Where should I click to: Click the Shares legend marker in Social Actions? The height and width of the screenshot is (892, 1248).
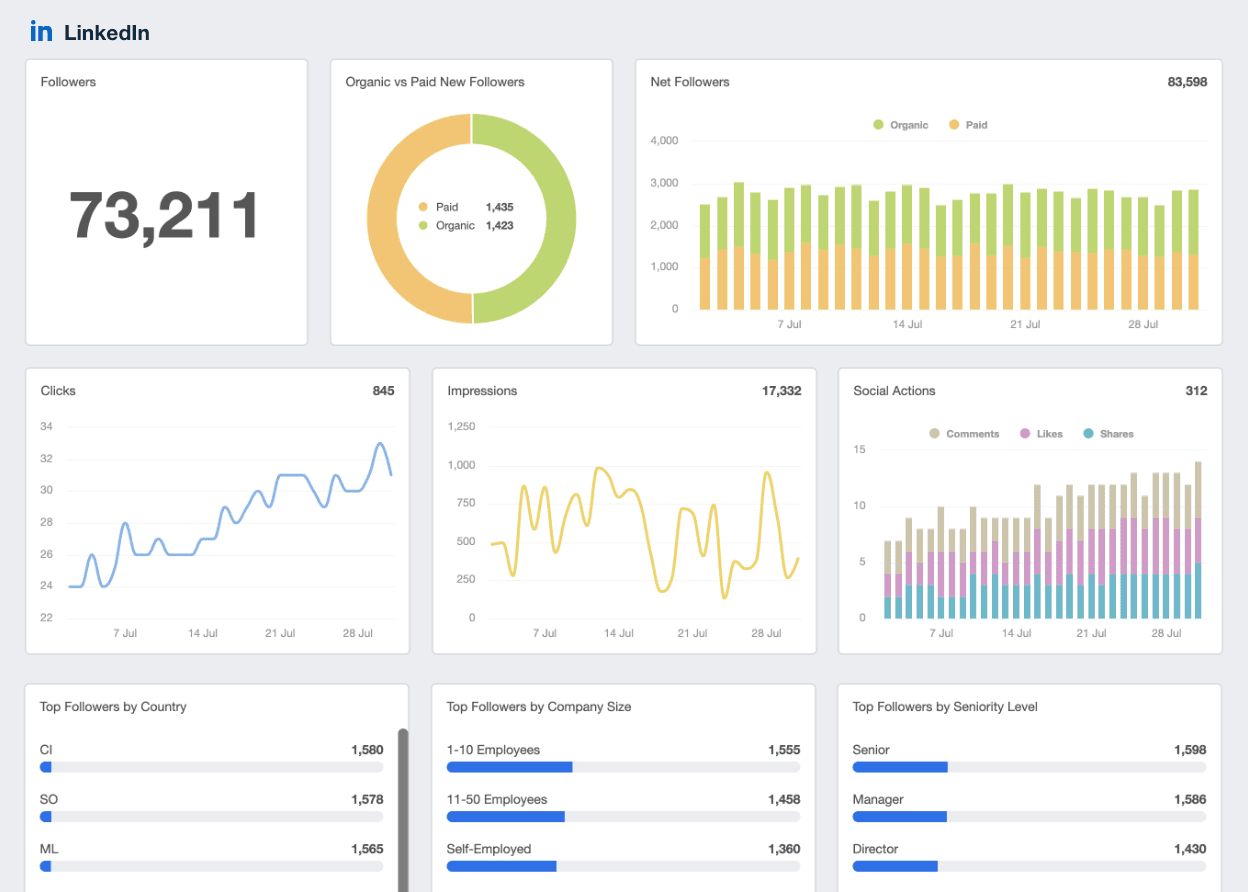(1090, 433)
